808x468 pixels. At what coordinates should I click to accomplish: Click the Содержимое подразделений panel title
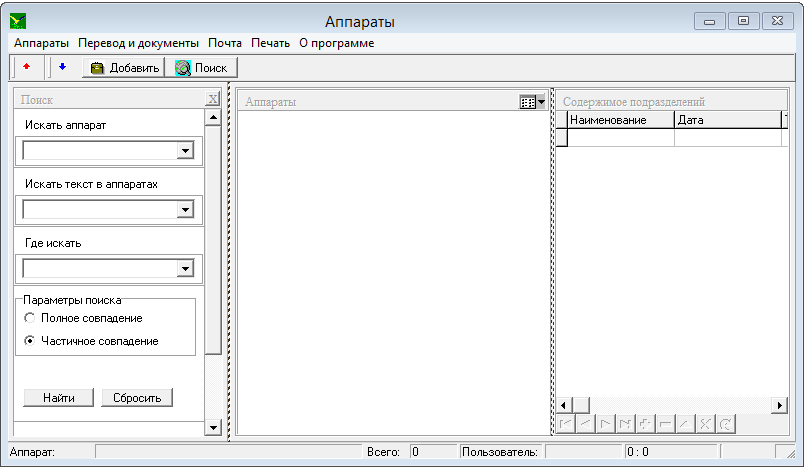tap(633, 102)
